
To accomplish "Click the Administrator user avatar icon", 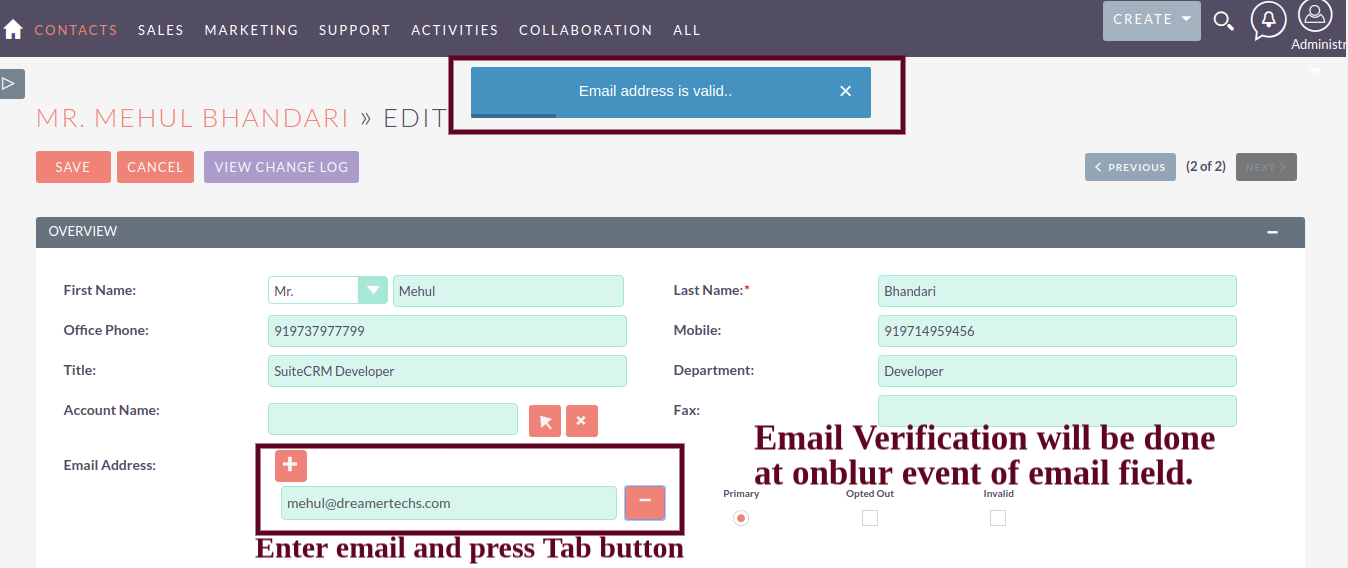I will coord(1314,16).
